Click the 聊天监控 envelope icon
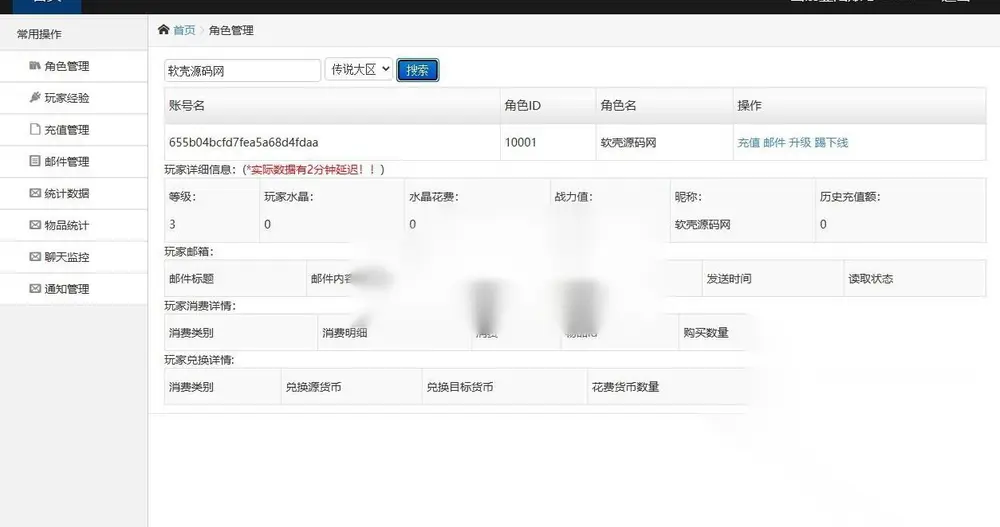 [35, 256]
